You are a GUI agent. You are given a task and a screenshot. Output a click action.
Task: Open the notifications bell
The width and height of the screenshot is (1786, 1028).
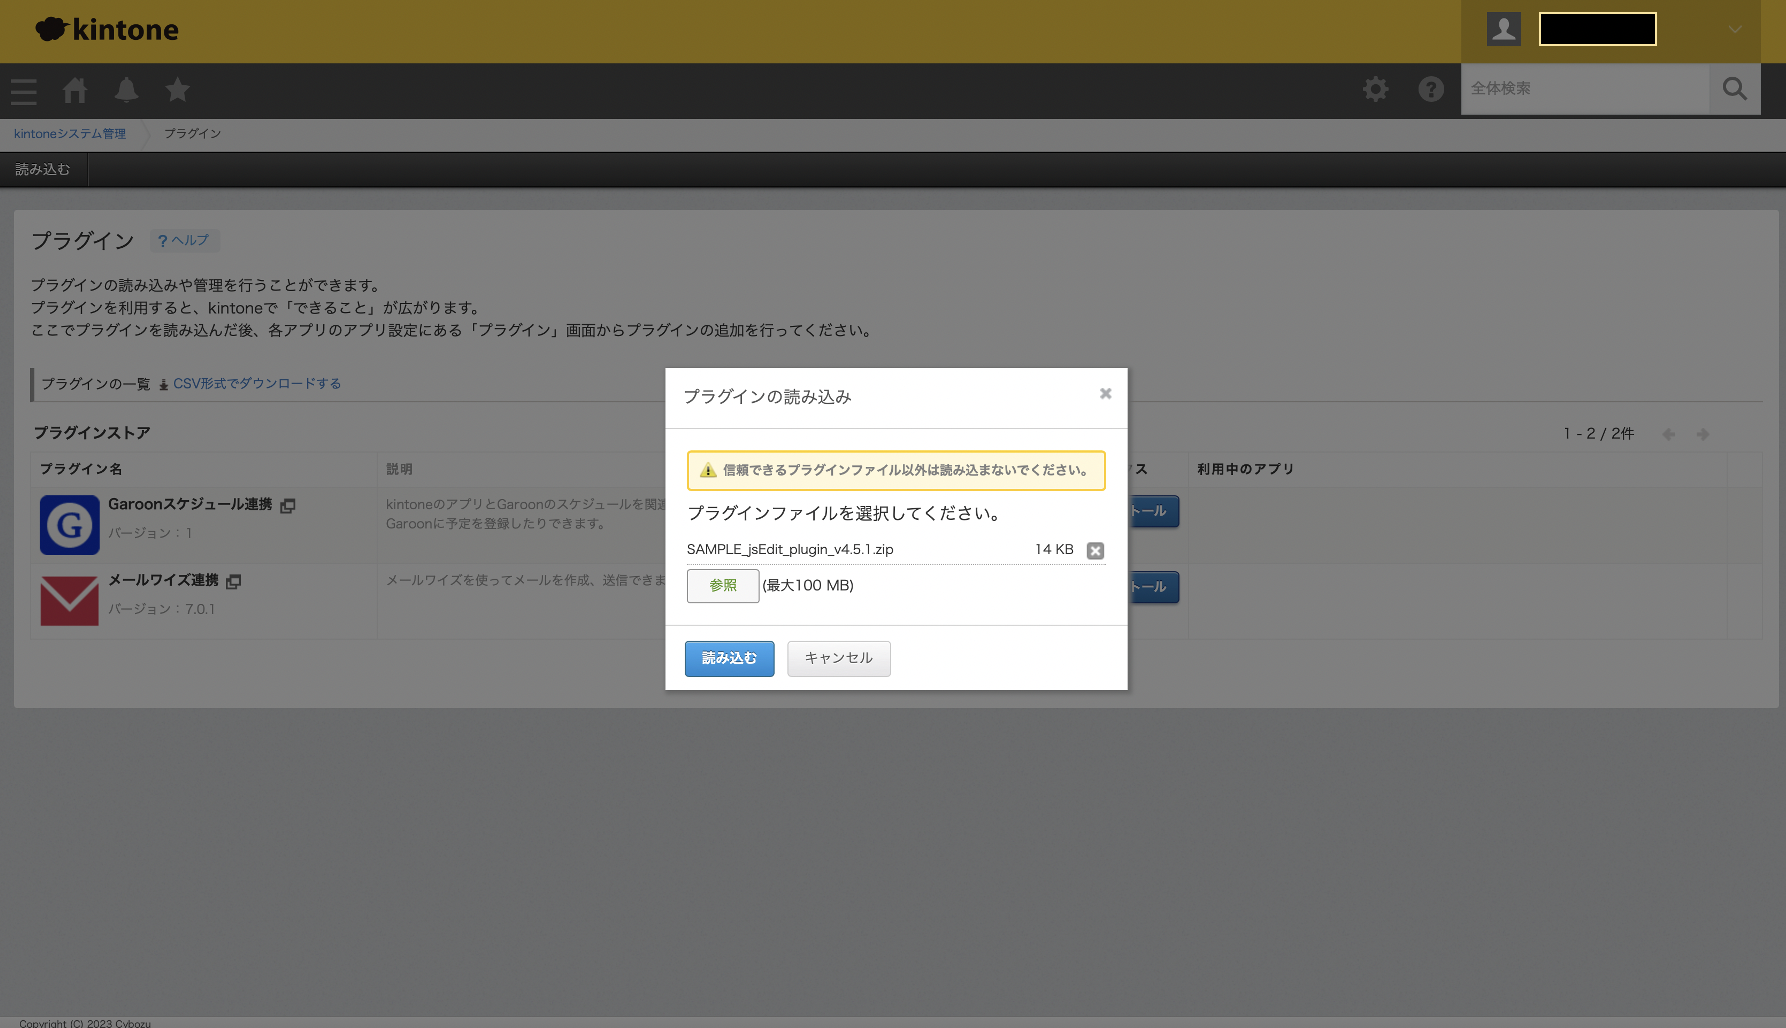click(x=127, y=91)
